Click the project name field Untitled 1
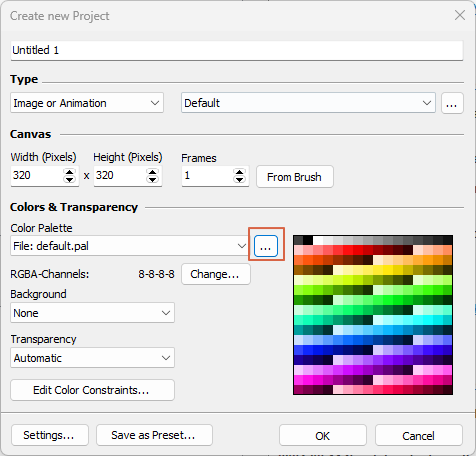This screenshot has height=456, width=476. pyautogui.click(x=237, y=50)
